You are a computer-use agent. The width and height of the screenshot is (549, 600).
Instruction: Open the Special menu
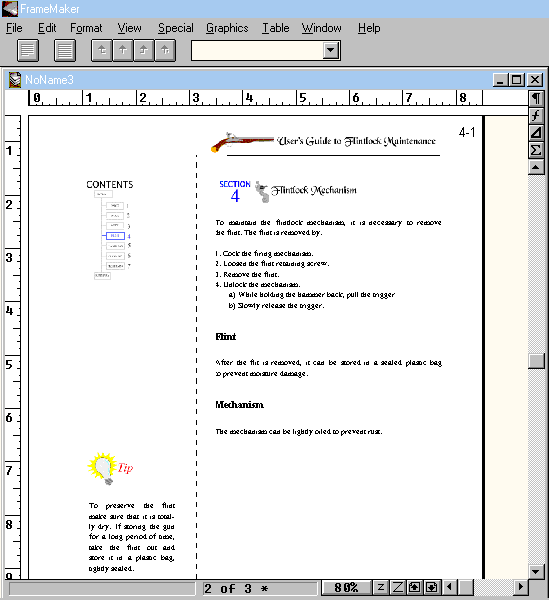[176, 28]
